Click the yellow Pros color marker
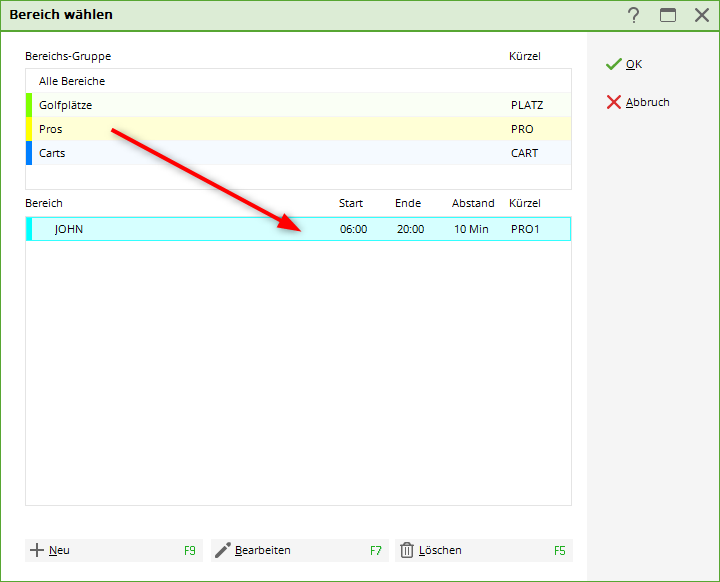 (29, 129)
